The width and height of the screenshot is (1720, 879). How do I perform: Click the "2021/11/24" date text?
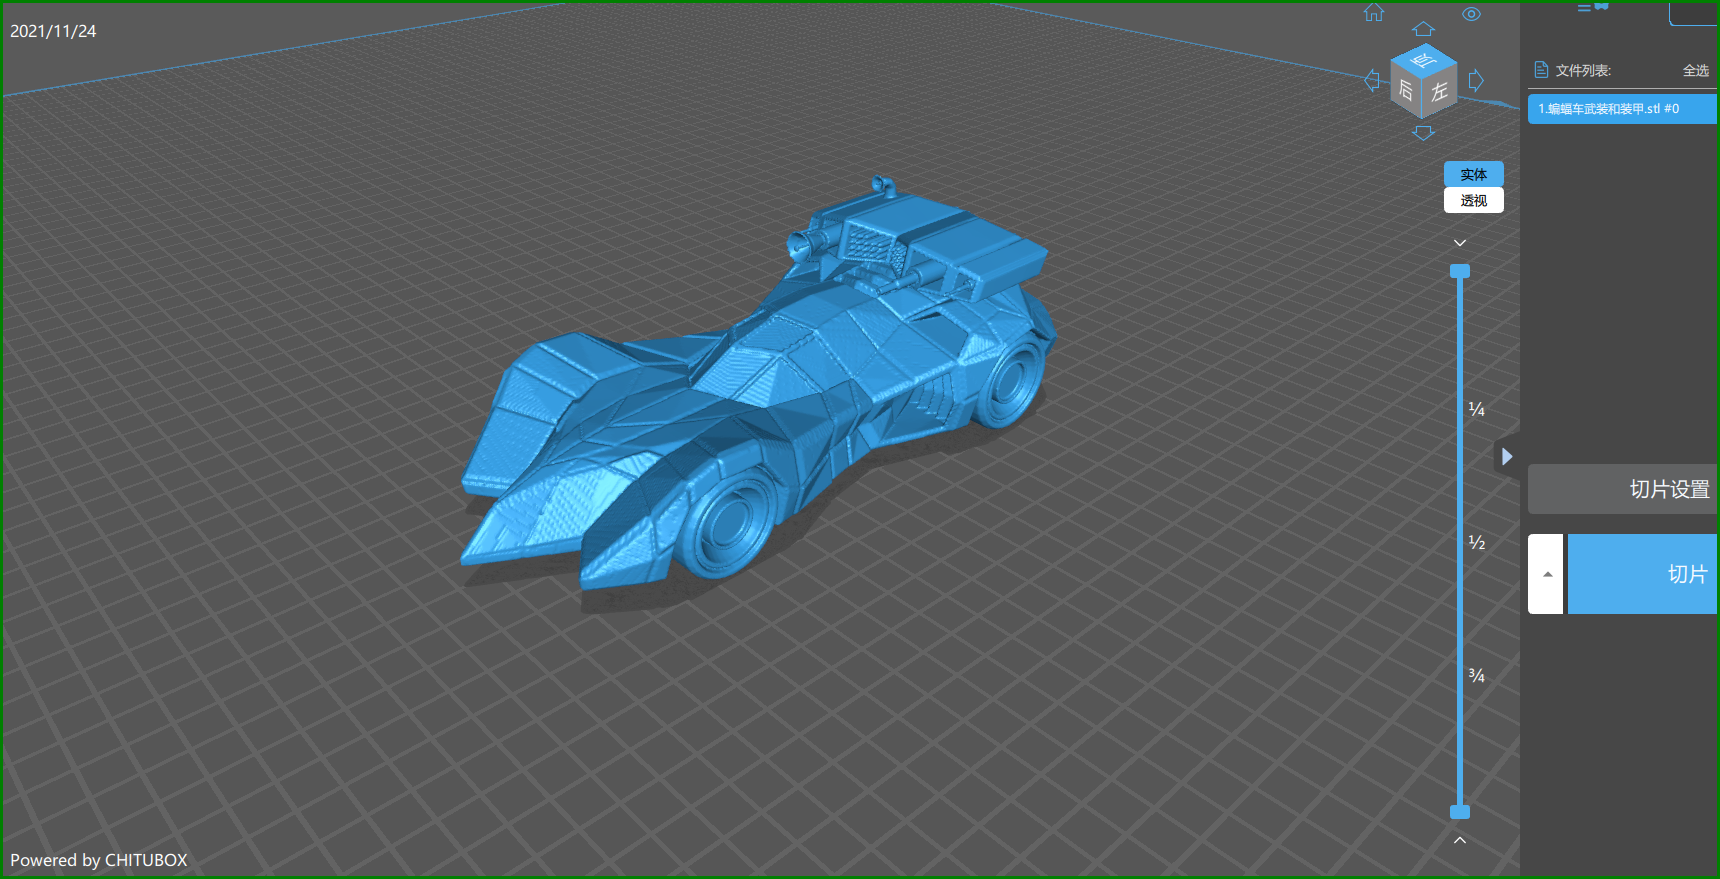click(x=53, y=31)
